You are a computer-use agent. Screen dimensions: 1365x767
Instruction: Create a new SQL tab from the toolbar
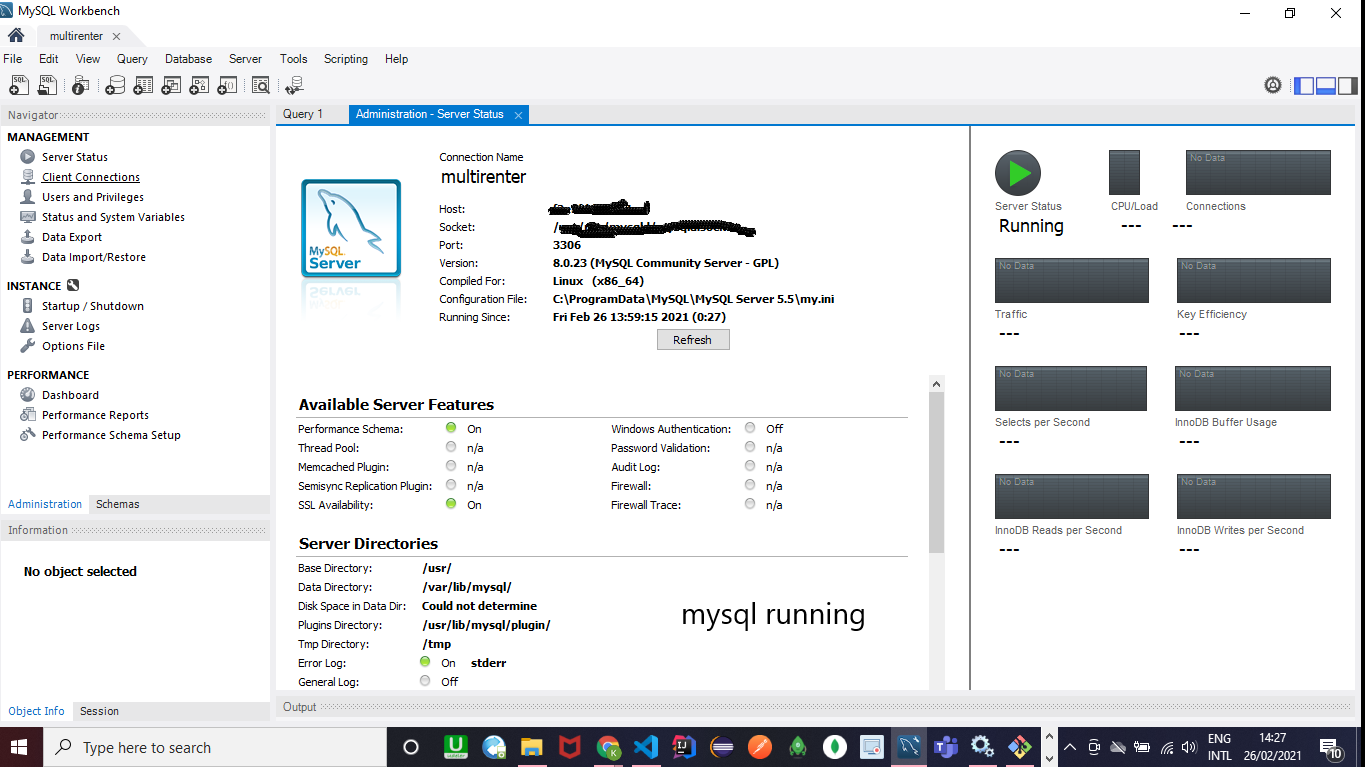19,85
